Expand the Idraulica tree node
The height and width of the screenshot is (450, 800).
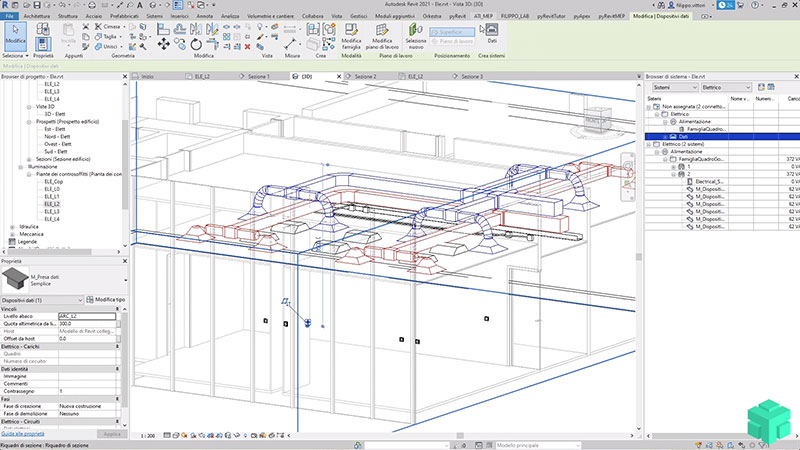pyautogui.click(x=11, y=226)
